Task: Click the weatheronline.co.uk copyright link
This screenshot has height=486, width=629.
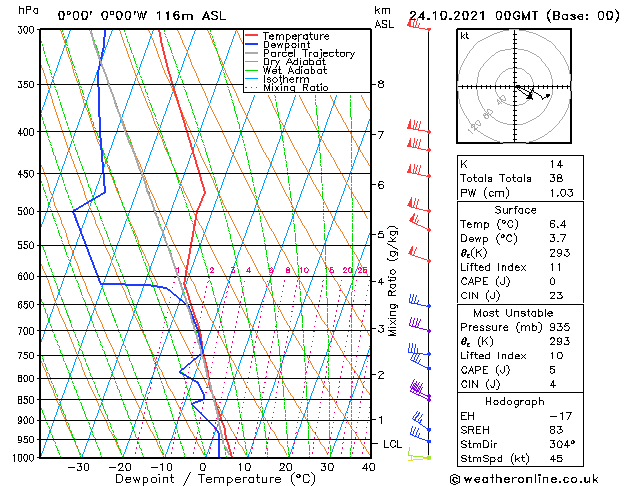Action: 524,479
